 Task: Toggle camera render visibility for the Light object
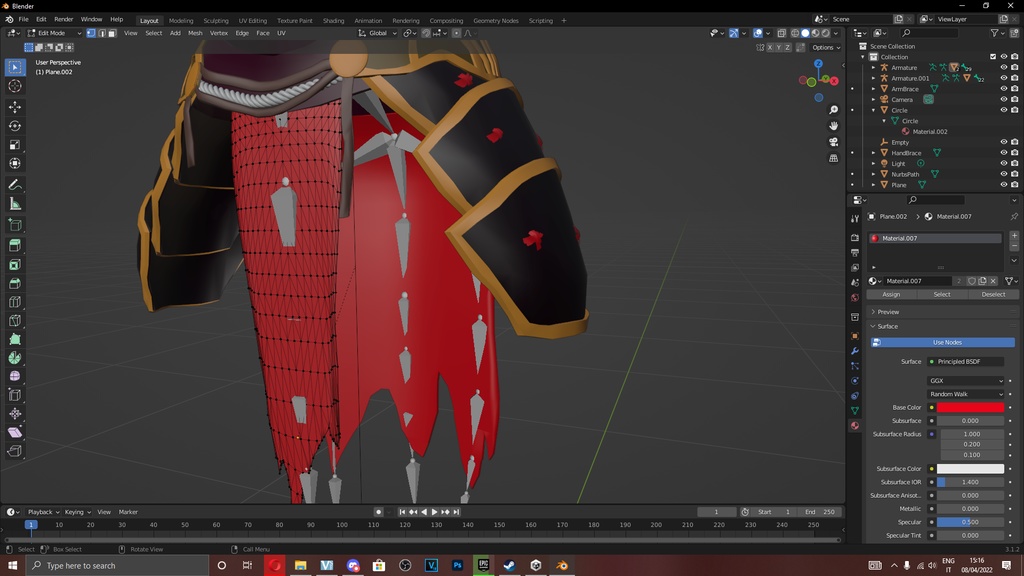pyautogui.click(x=1013, y=162)
